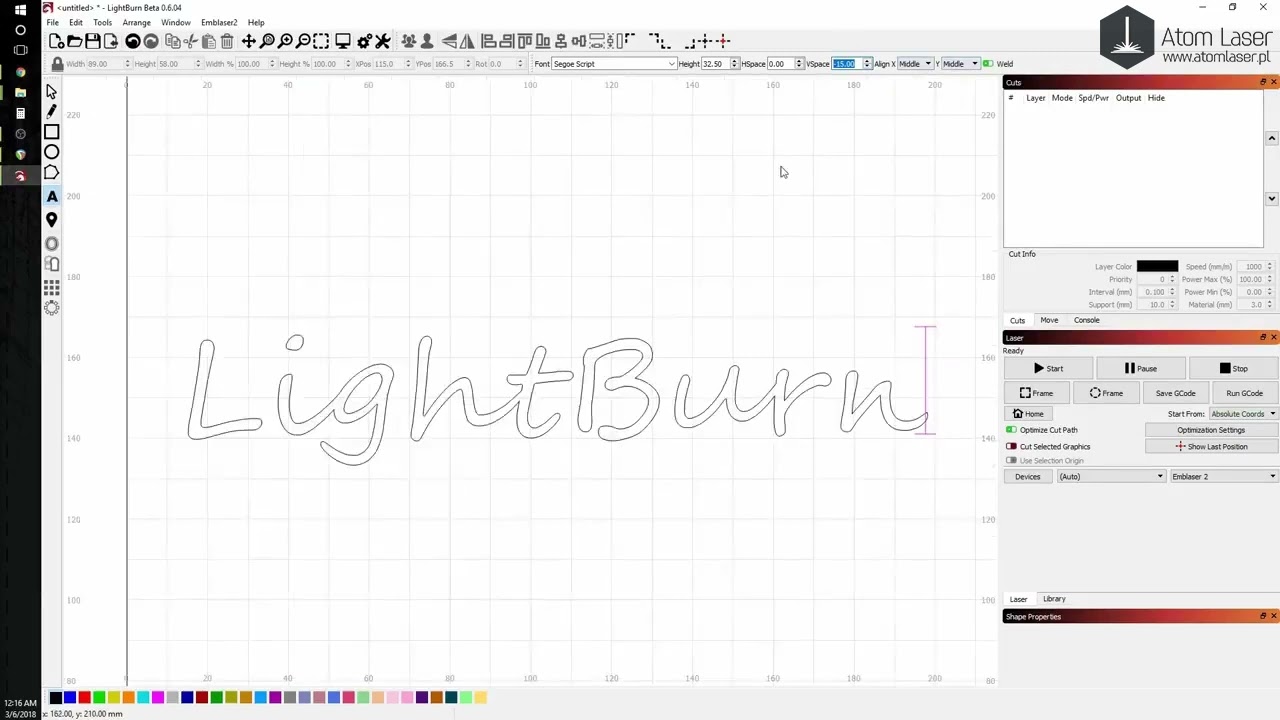1280x720 pixels.
Task: Click the Cut scissors icon
Action: tap(190, 41)
